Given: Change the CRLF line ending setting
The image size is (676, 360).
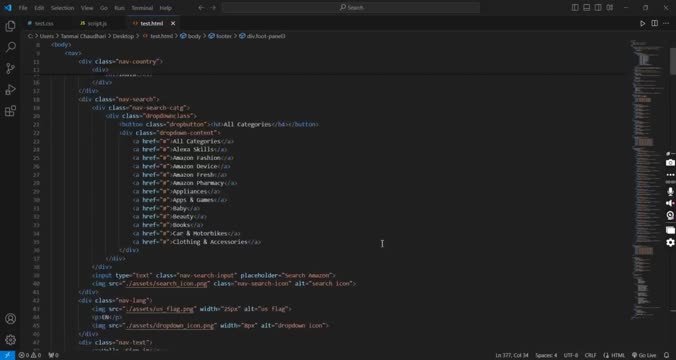Looking at the screenshot, I should pos(591,355).
